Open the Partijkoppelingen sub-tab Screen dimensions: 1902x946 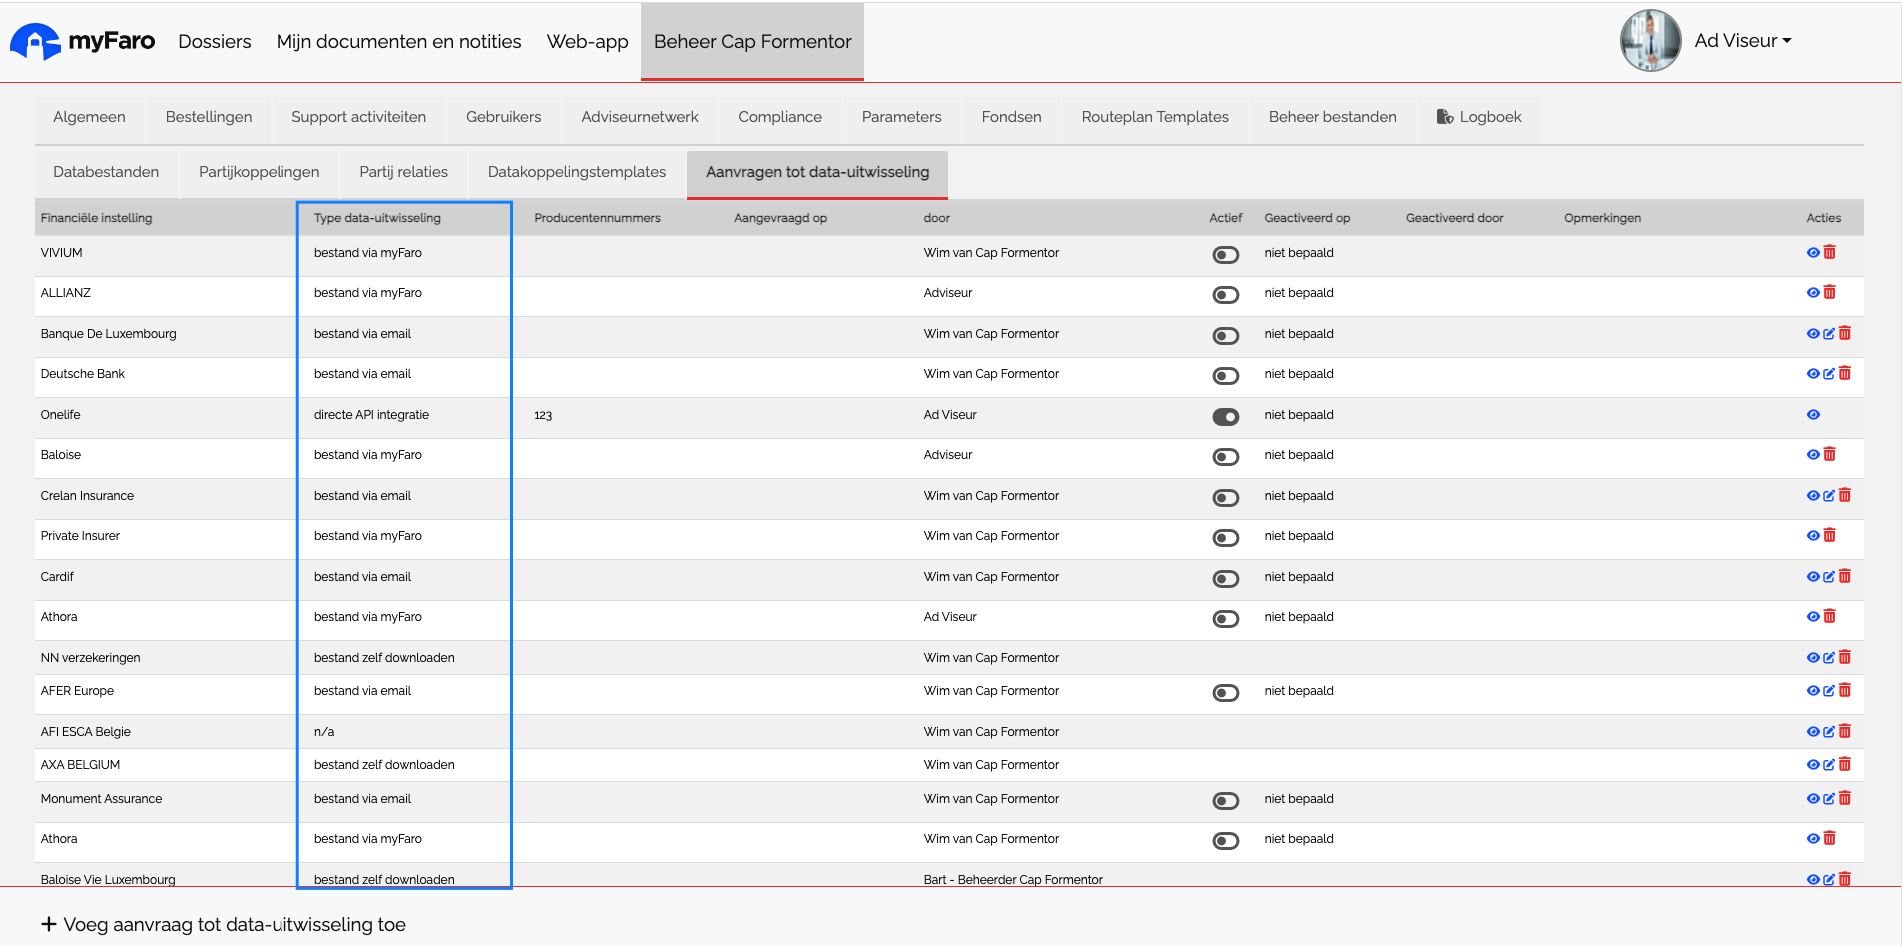(x=259, y=172)
